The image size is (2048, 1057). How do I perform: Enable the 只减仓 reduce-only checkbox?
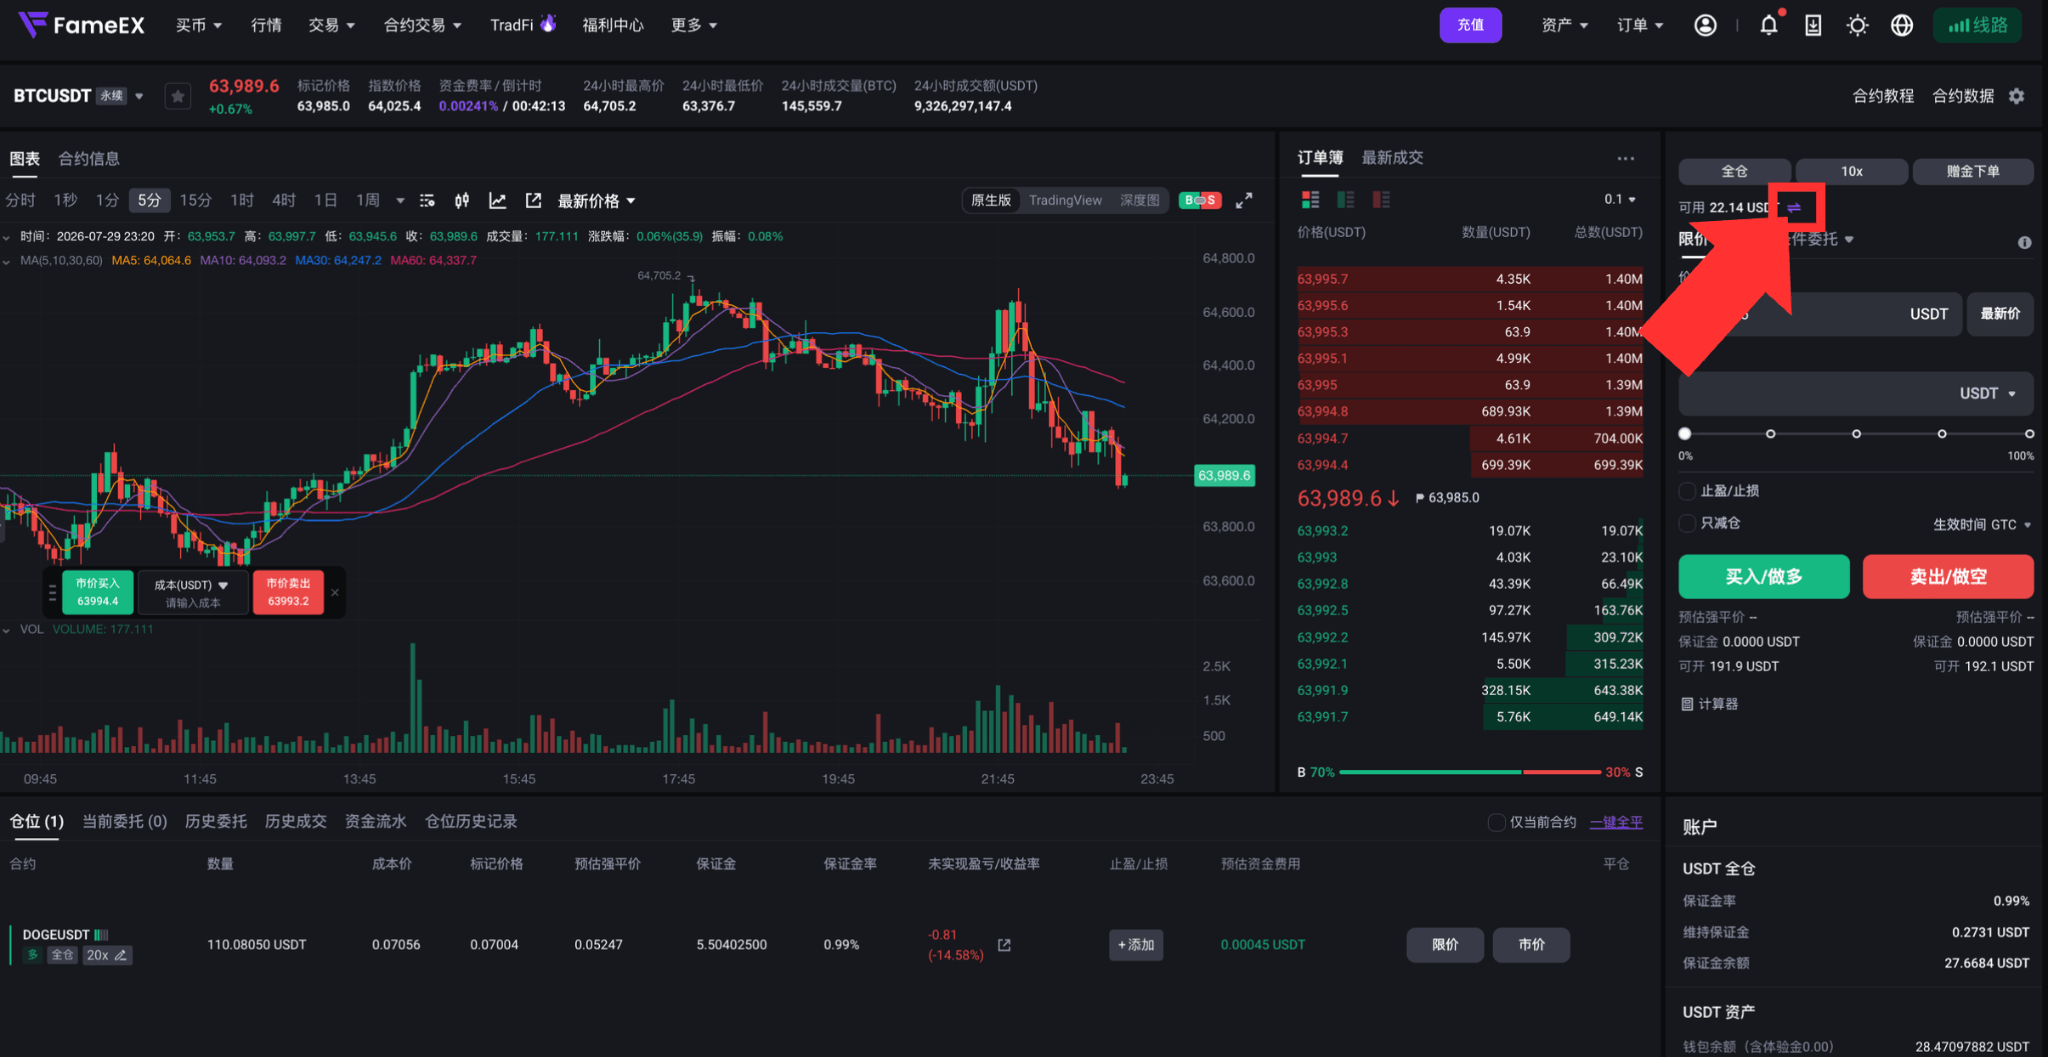click(1687, 523)
